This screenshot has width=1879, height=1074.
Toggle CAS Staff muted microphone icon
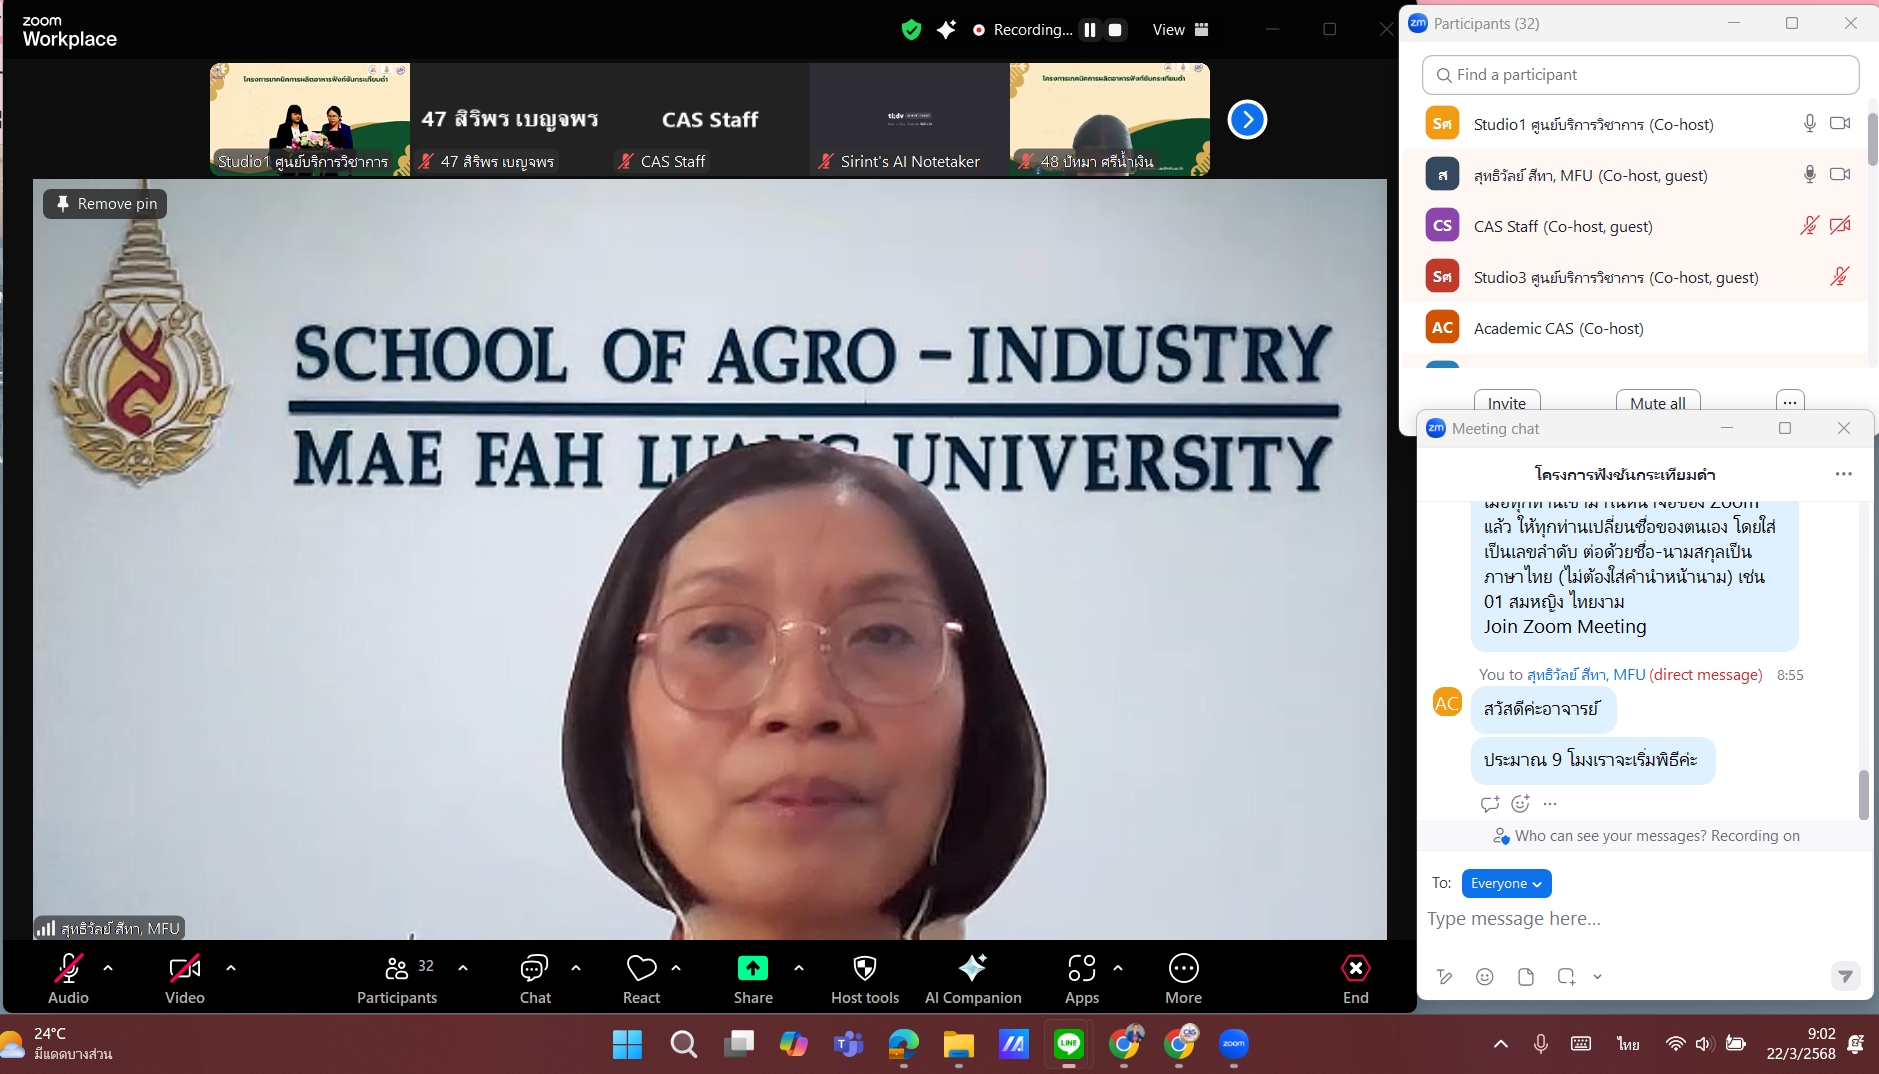point(1809,225)
